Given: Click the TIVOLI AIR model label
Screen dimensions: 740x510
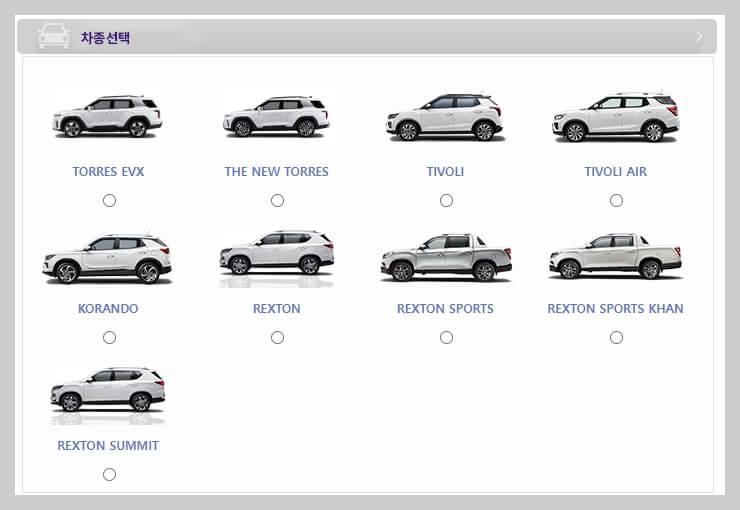Looking at the screenshot, I should (615, 171).
